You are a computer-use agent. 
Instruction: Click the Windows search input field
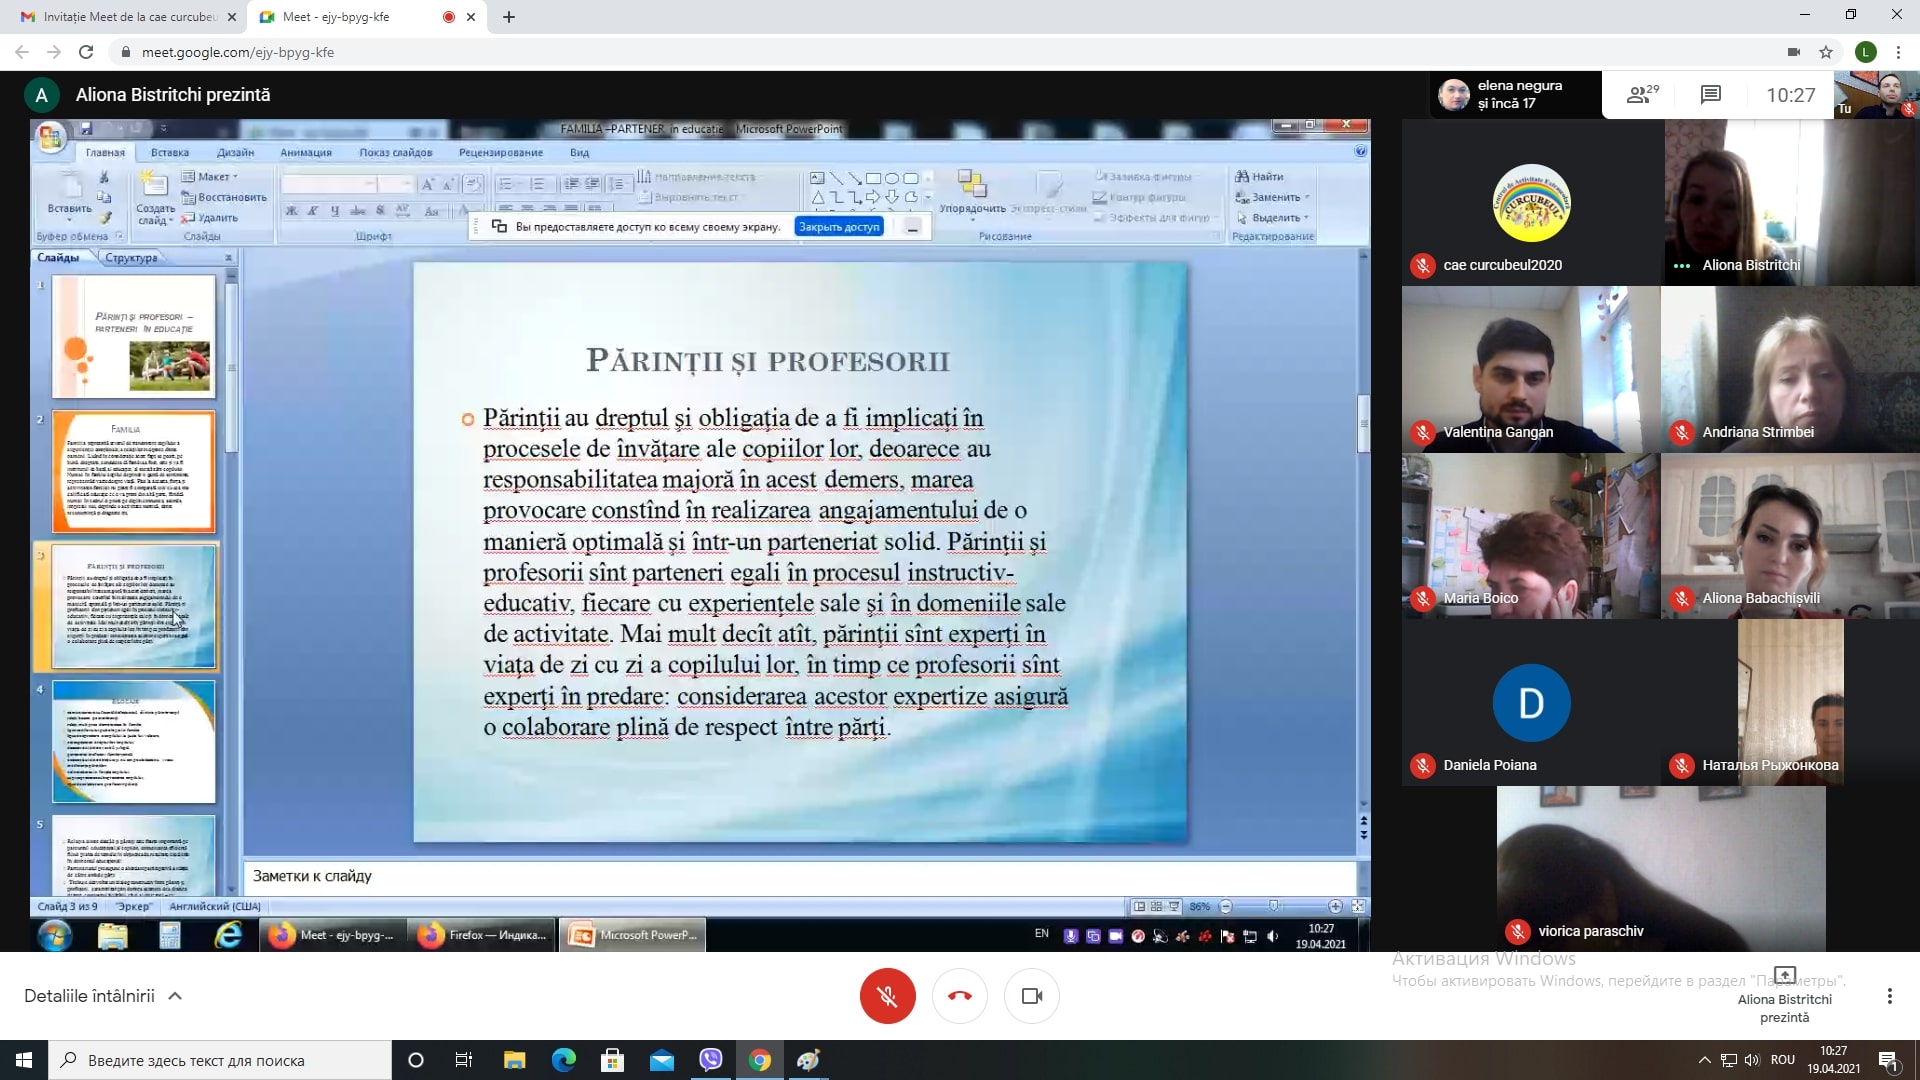click(220, 1060)
